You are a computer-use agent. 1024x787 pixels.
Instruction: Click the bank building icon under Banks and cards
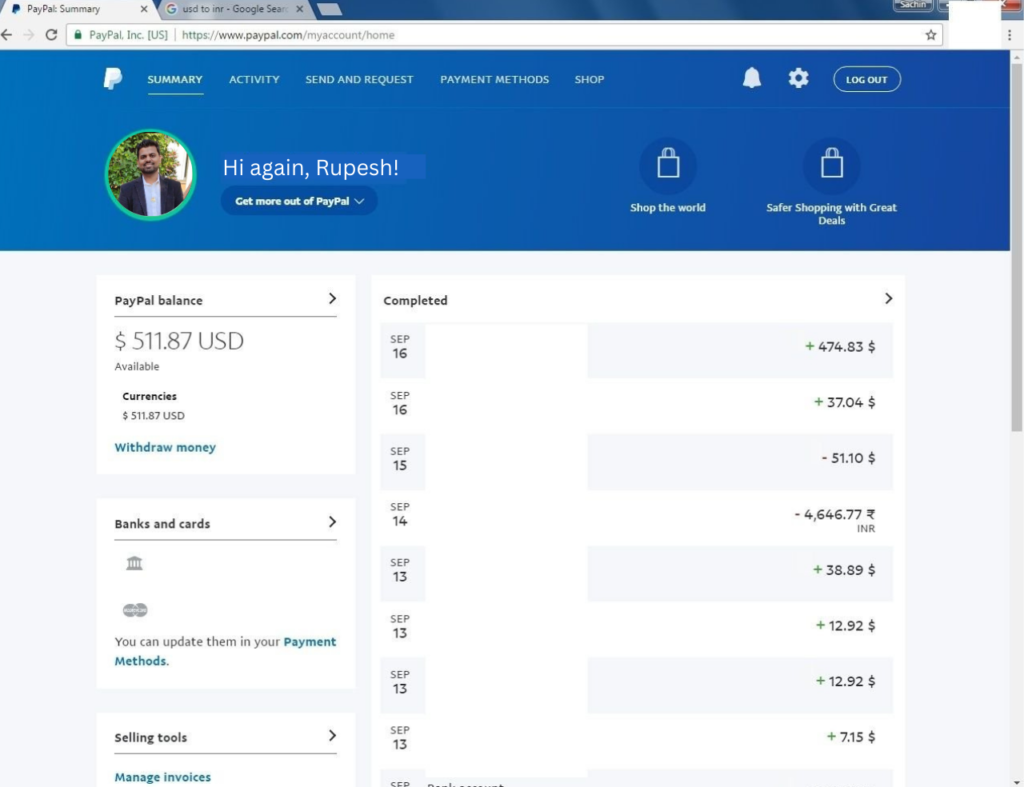pos(135,562)
